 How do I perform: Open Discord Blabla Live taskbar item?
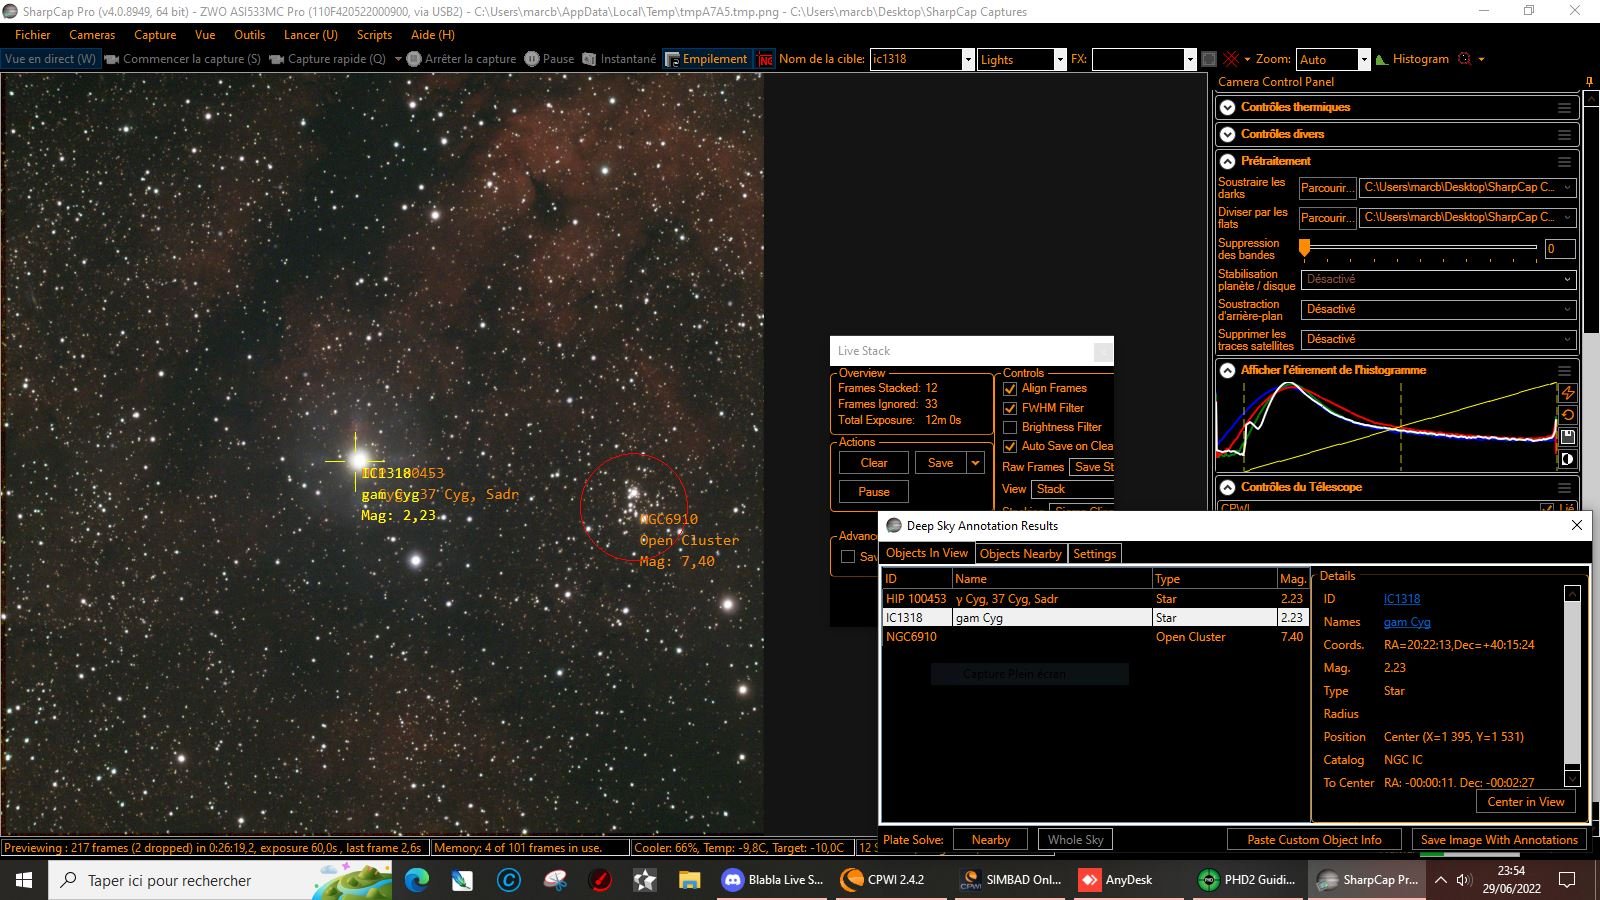click(x=773, y=880)
